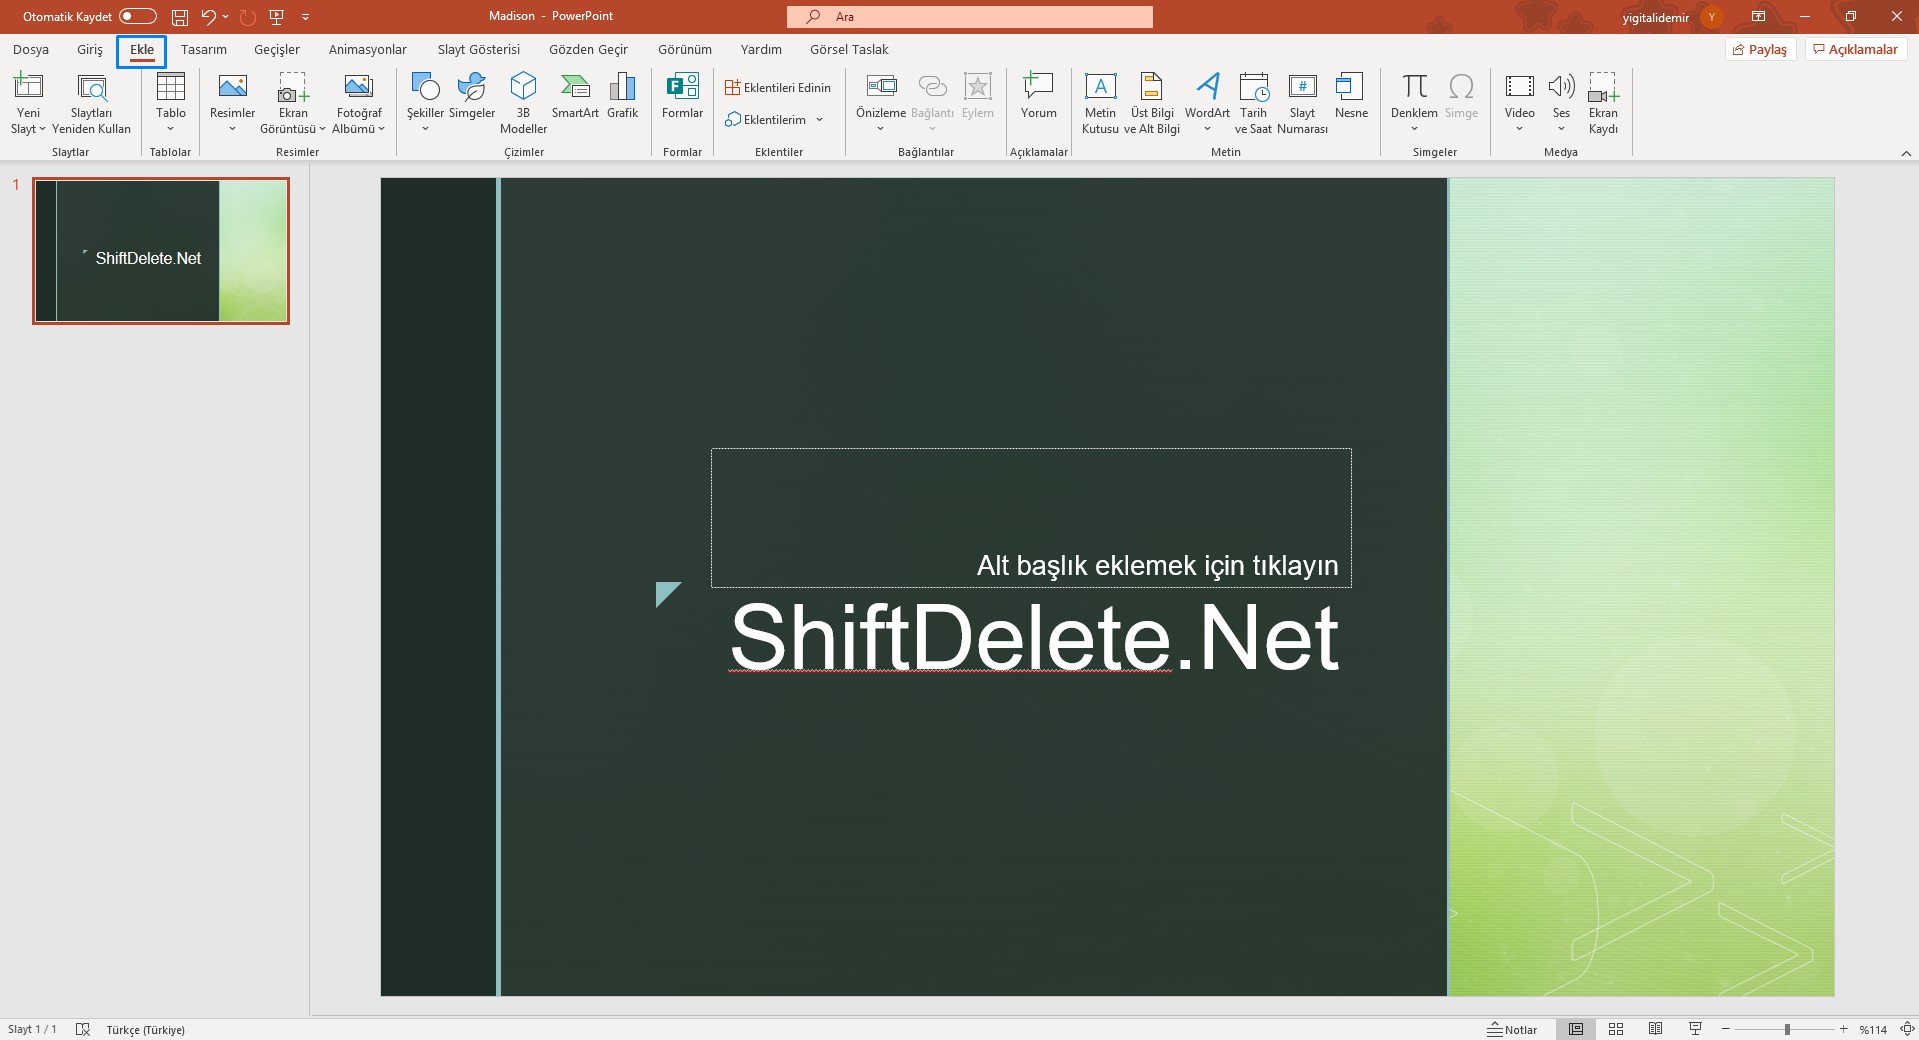The width and height of the screenshot is (1919, 1040).
Task: Click the Paylaş share button
Action: (1760, 50)
